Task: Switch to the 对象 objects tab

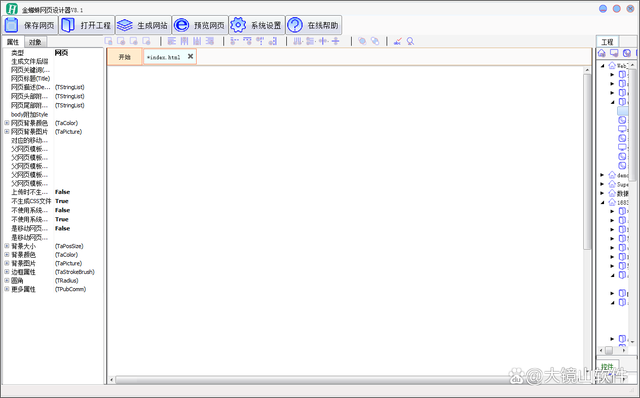Action: (35, 42)
